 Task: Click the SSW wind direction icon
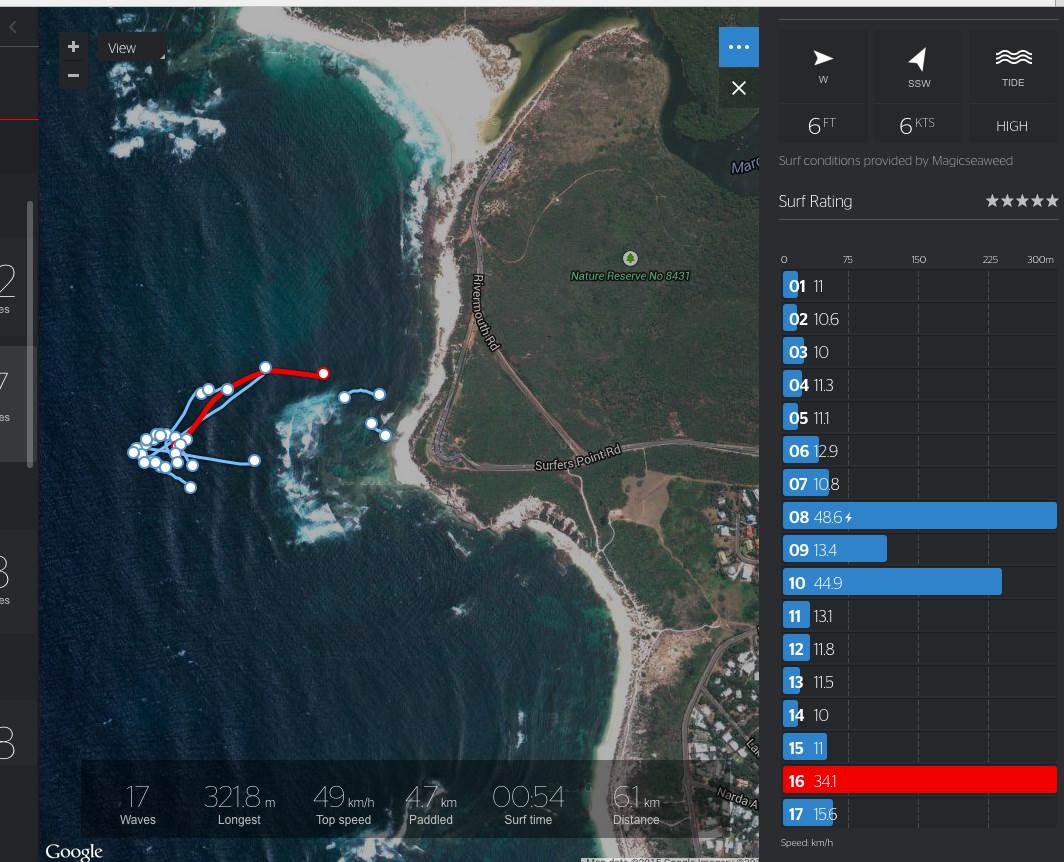point(918,59)
